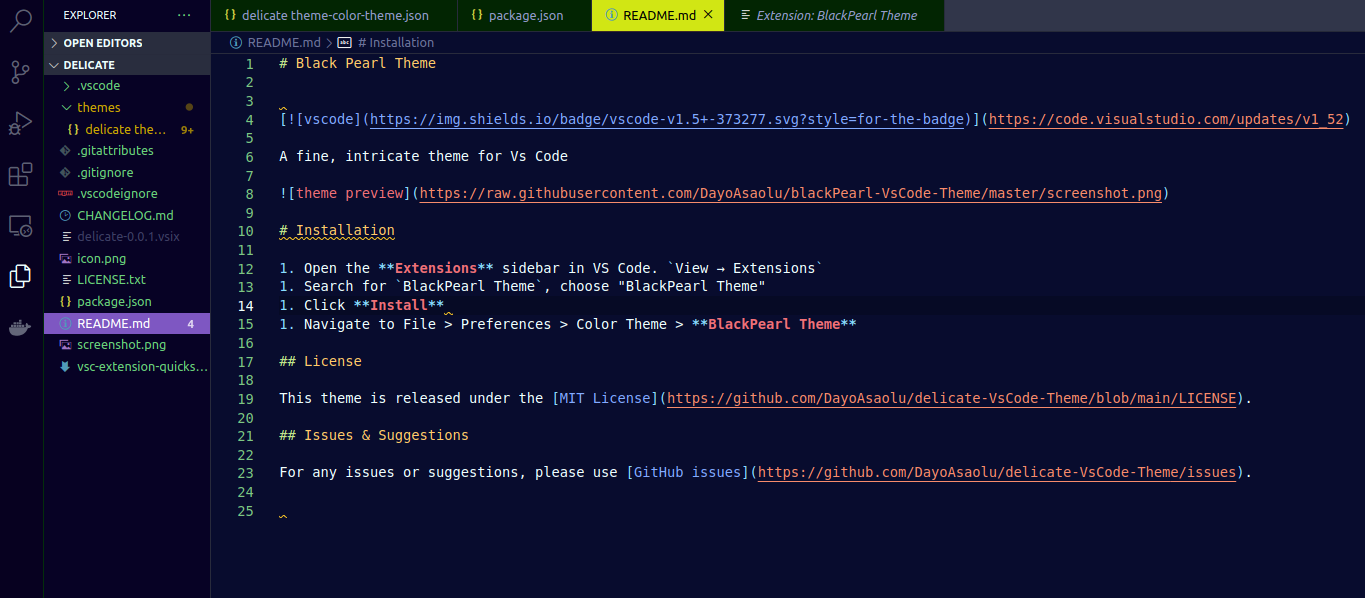The height and width of the screenshot is (598, 1365).
Task: Collapse the DELICATE folder section
Action: 127,64
